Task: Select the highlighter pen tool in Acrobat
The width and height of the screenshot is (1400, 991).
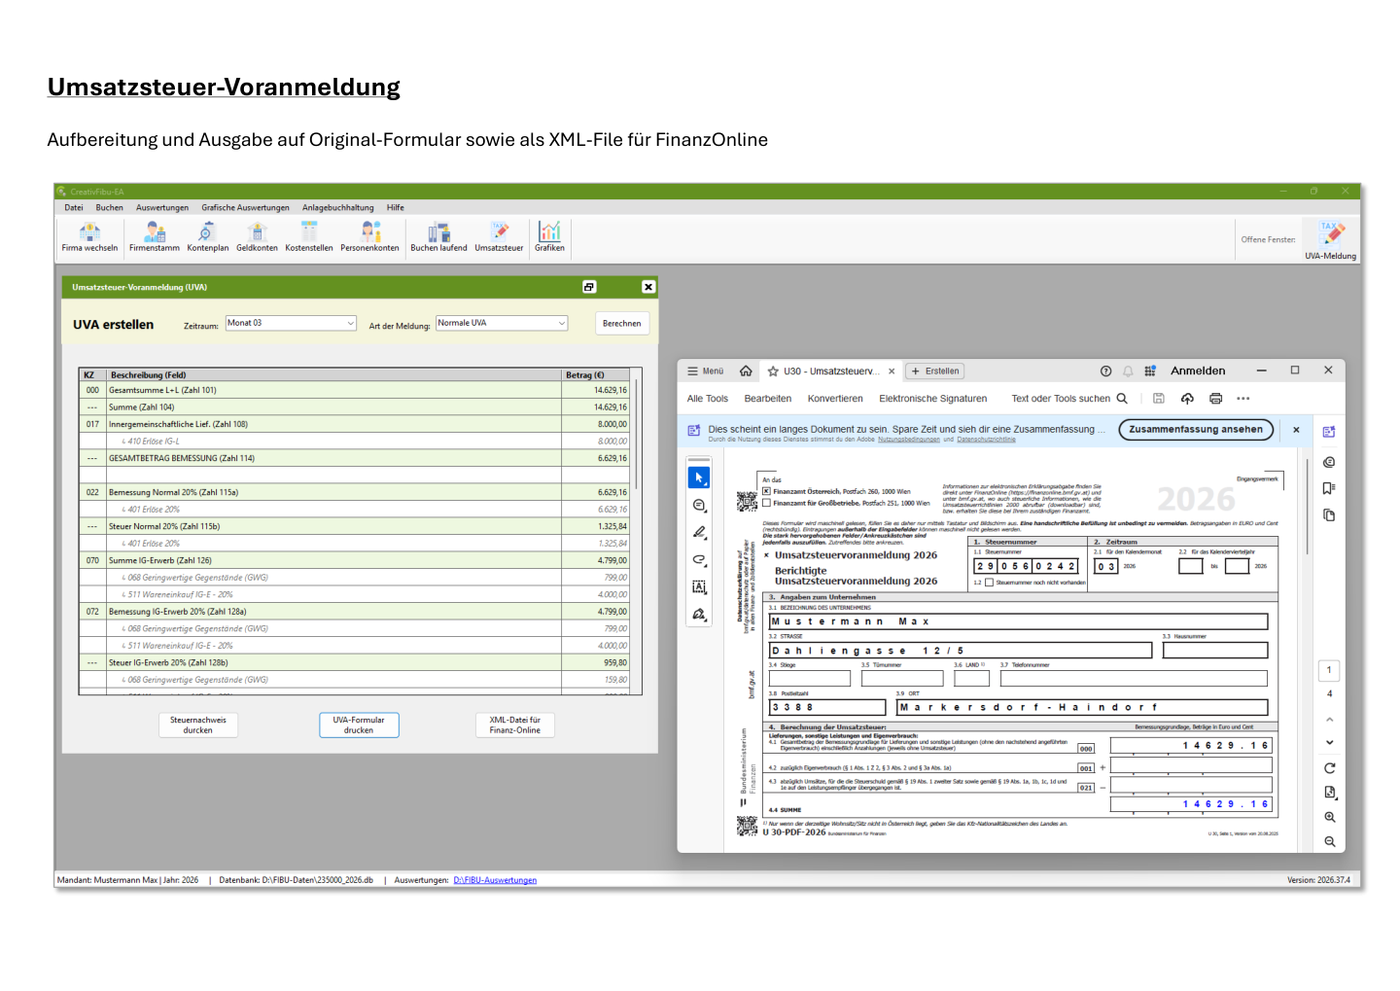Action: tap(699, 533)
